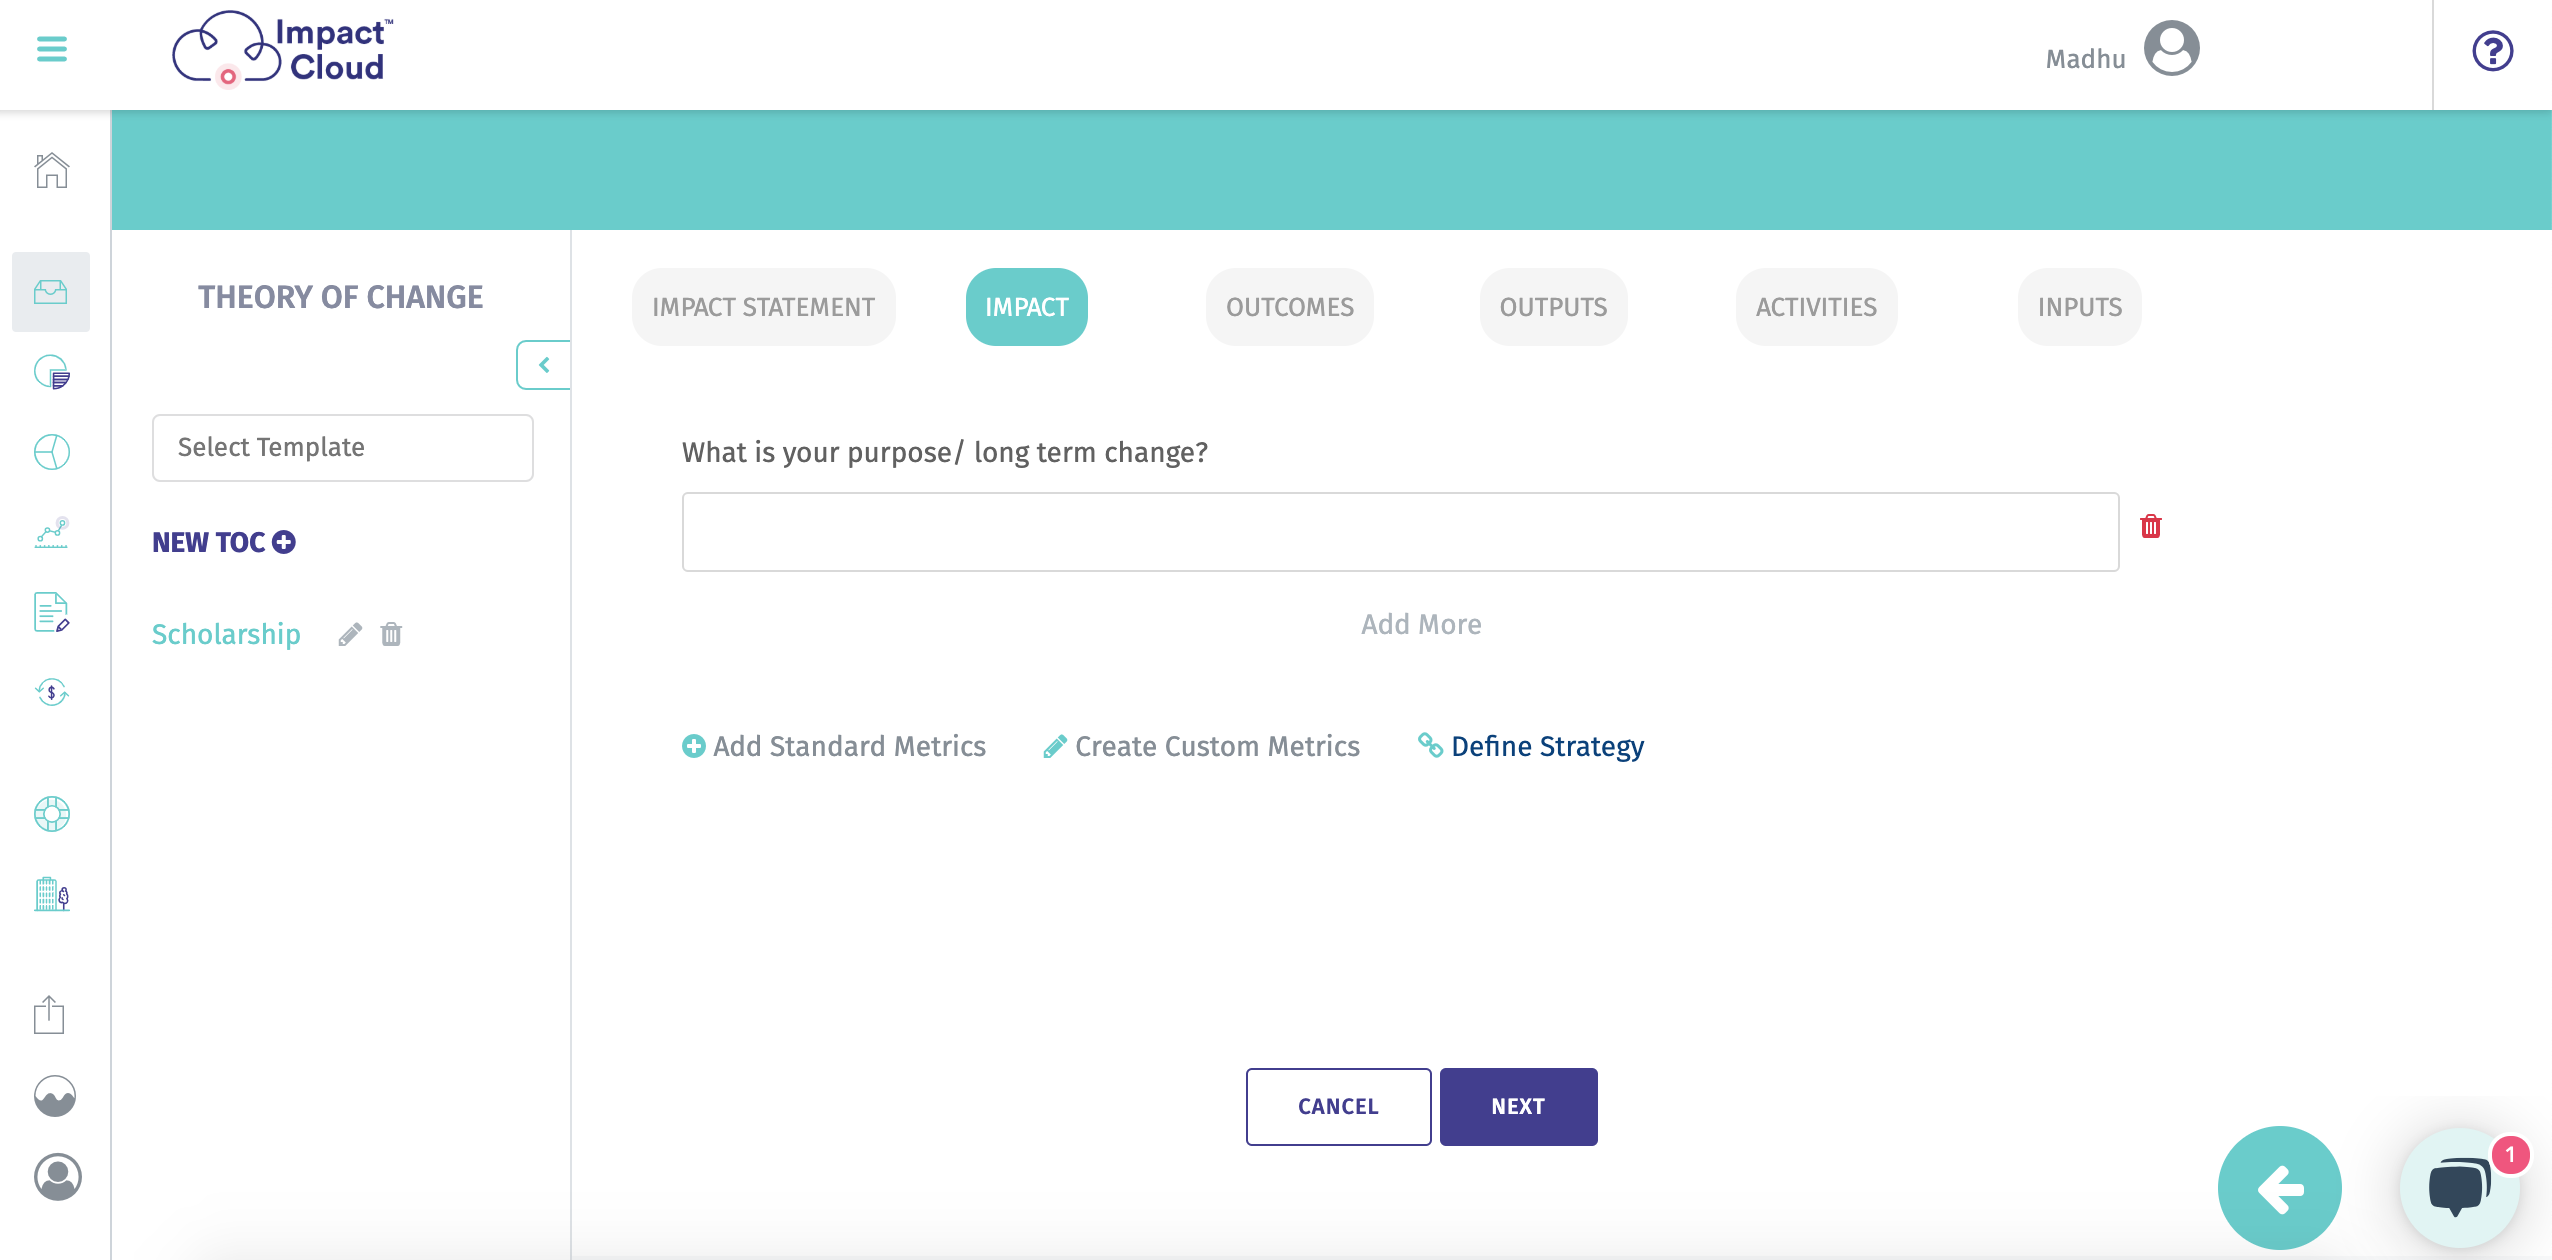Click Define Strategy link
The image size is (2552, 1260).
click(x=1531, y=746)
